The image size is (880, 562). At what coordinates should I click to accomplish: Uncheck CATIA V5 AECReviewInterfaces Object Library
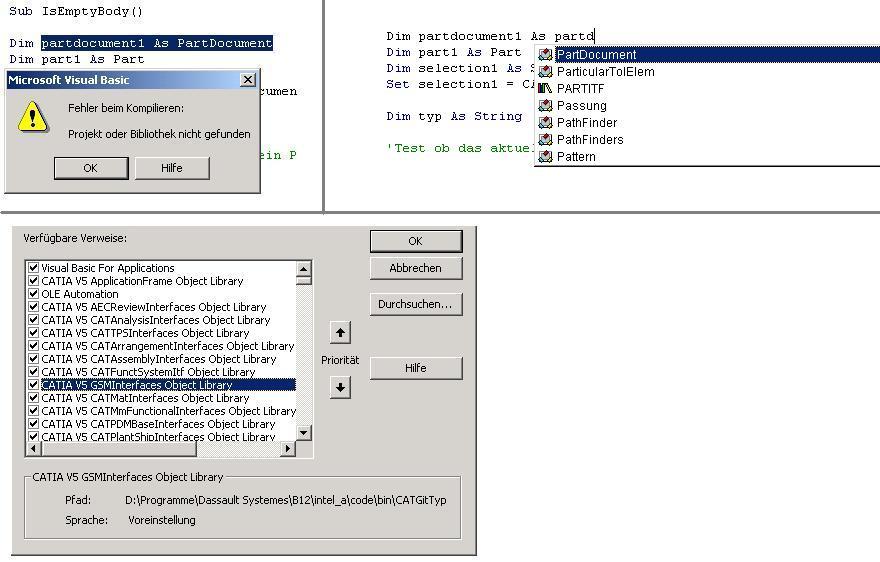coord(34,307)
